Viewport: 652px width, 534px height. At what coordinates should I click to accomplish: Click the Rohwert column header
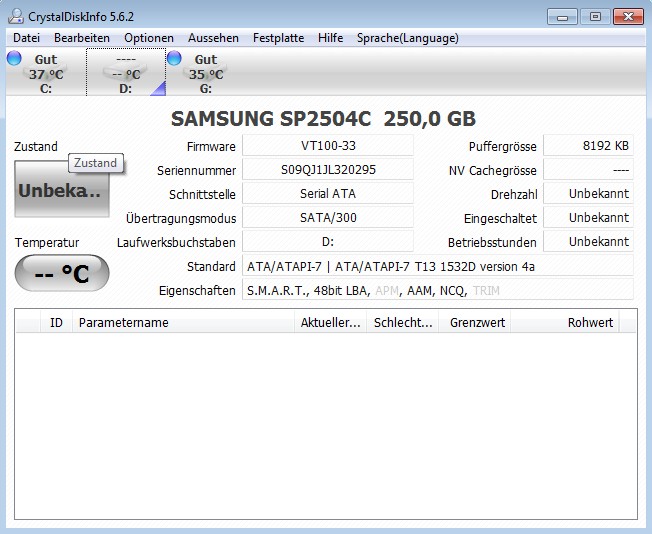(565, 322)
